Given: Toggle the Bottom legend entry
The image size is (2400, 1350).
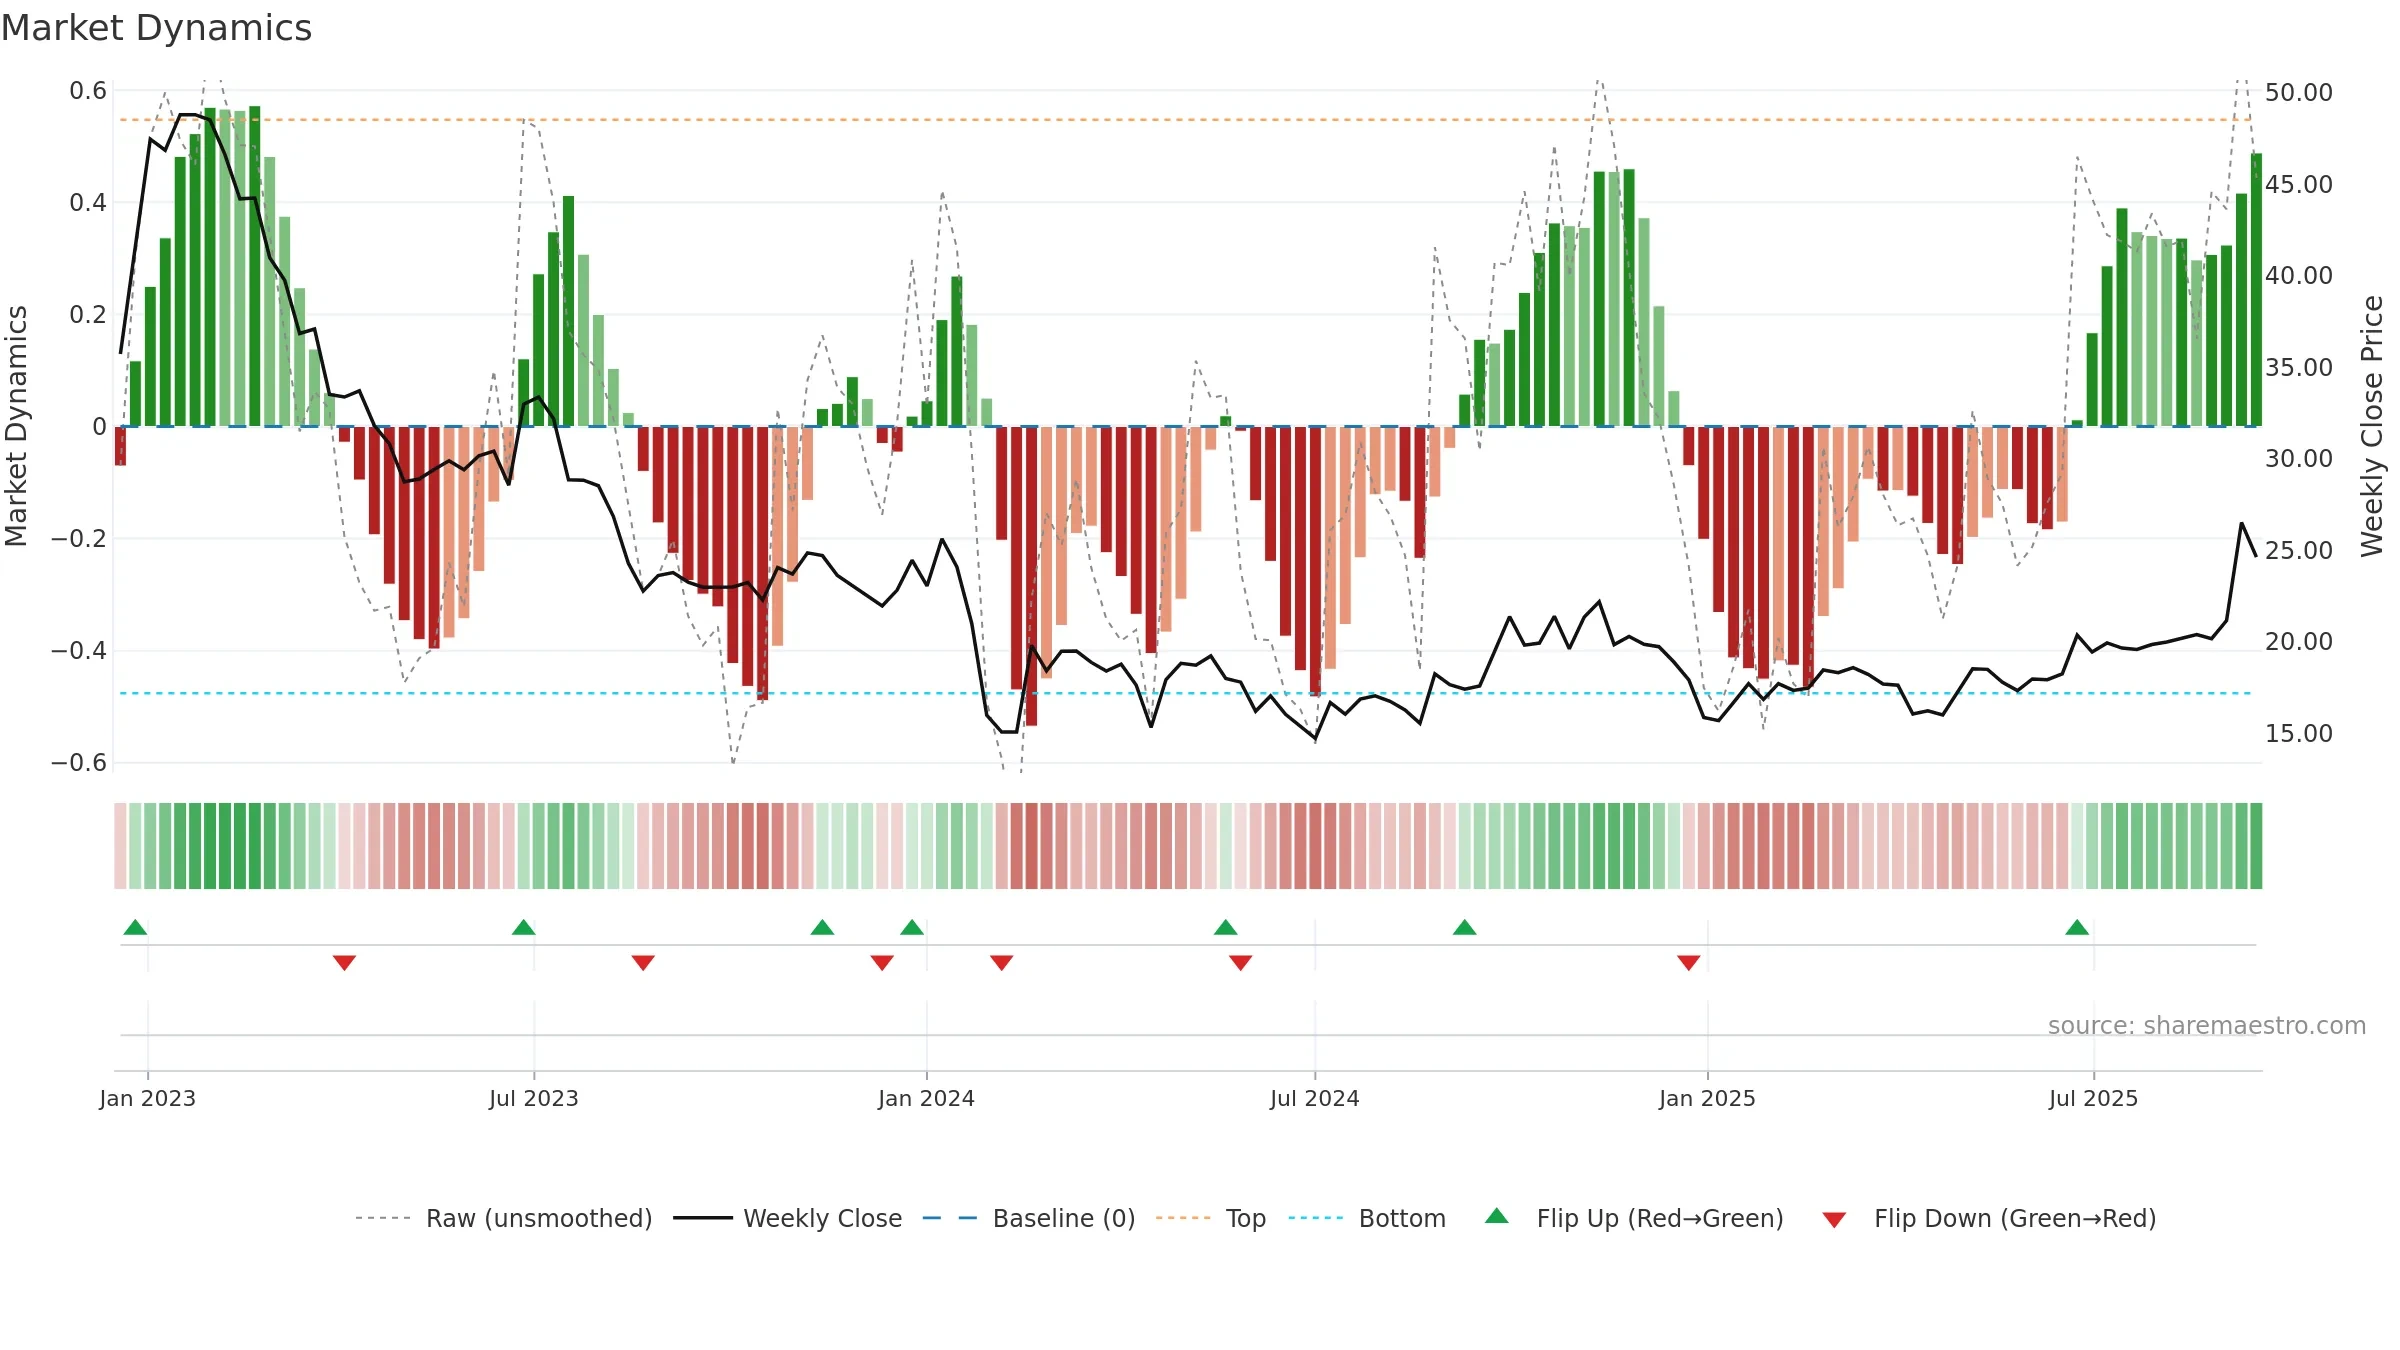Looking at the screenshot, I should 1367,1218.
